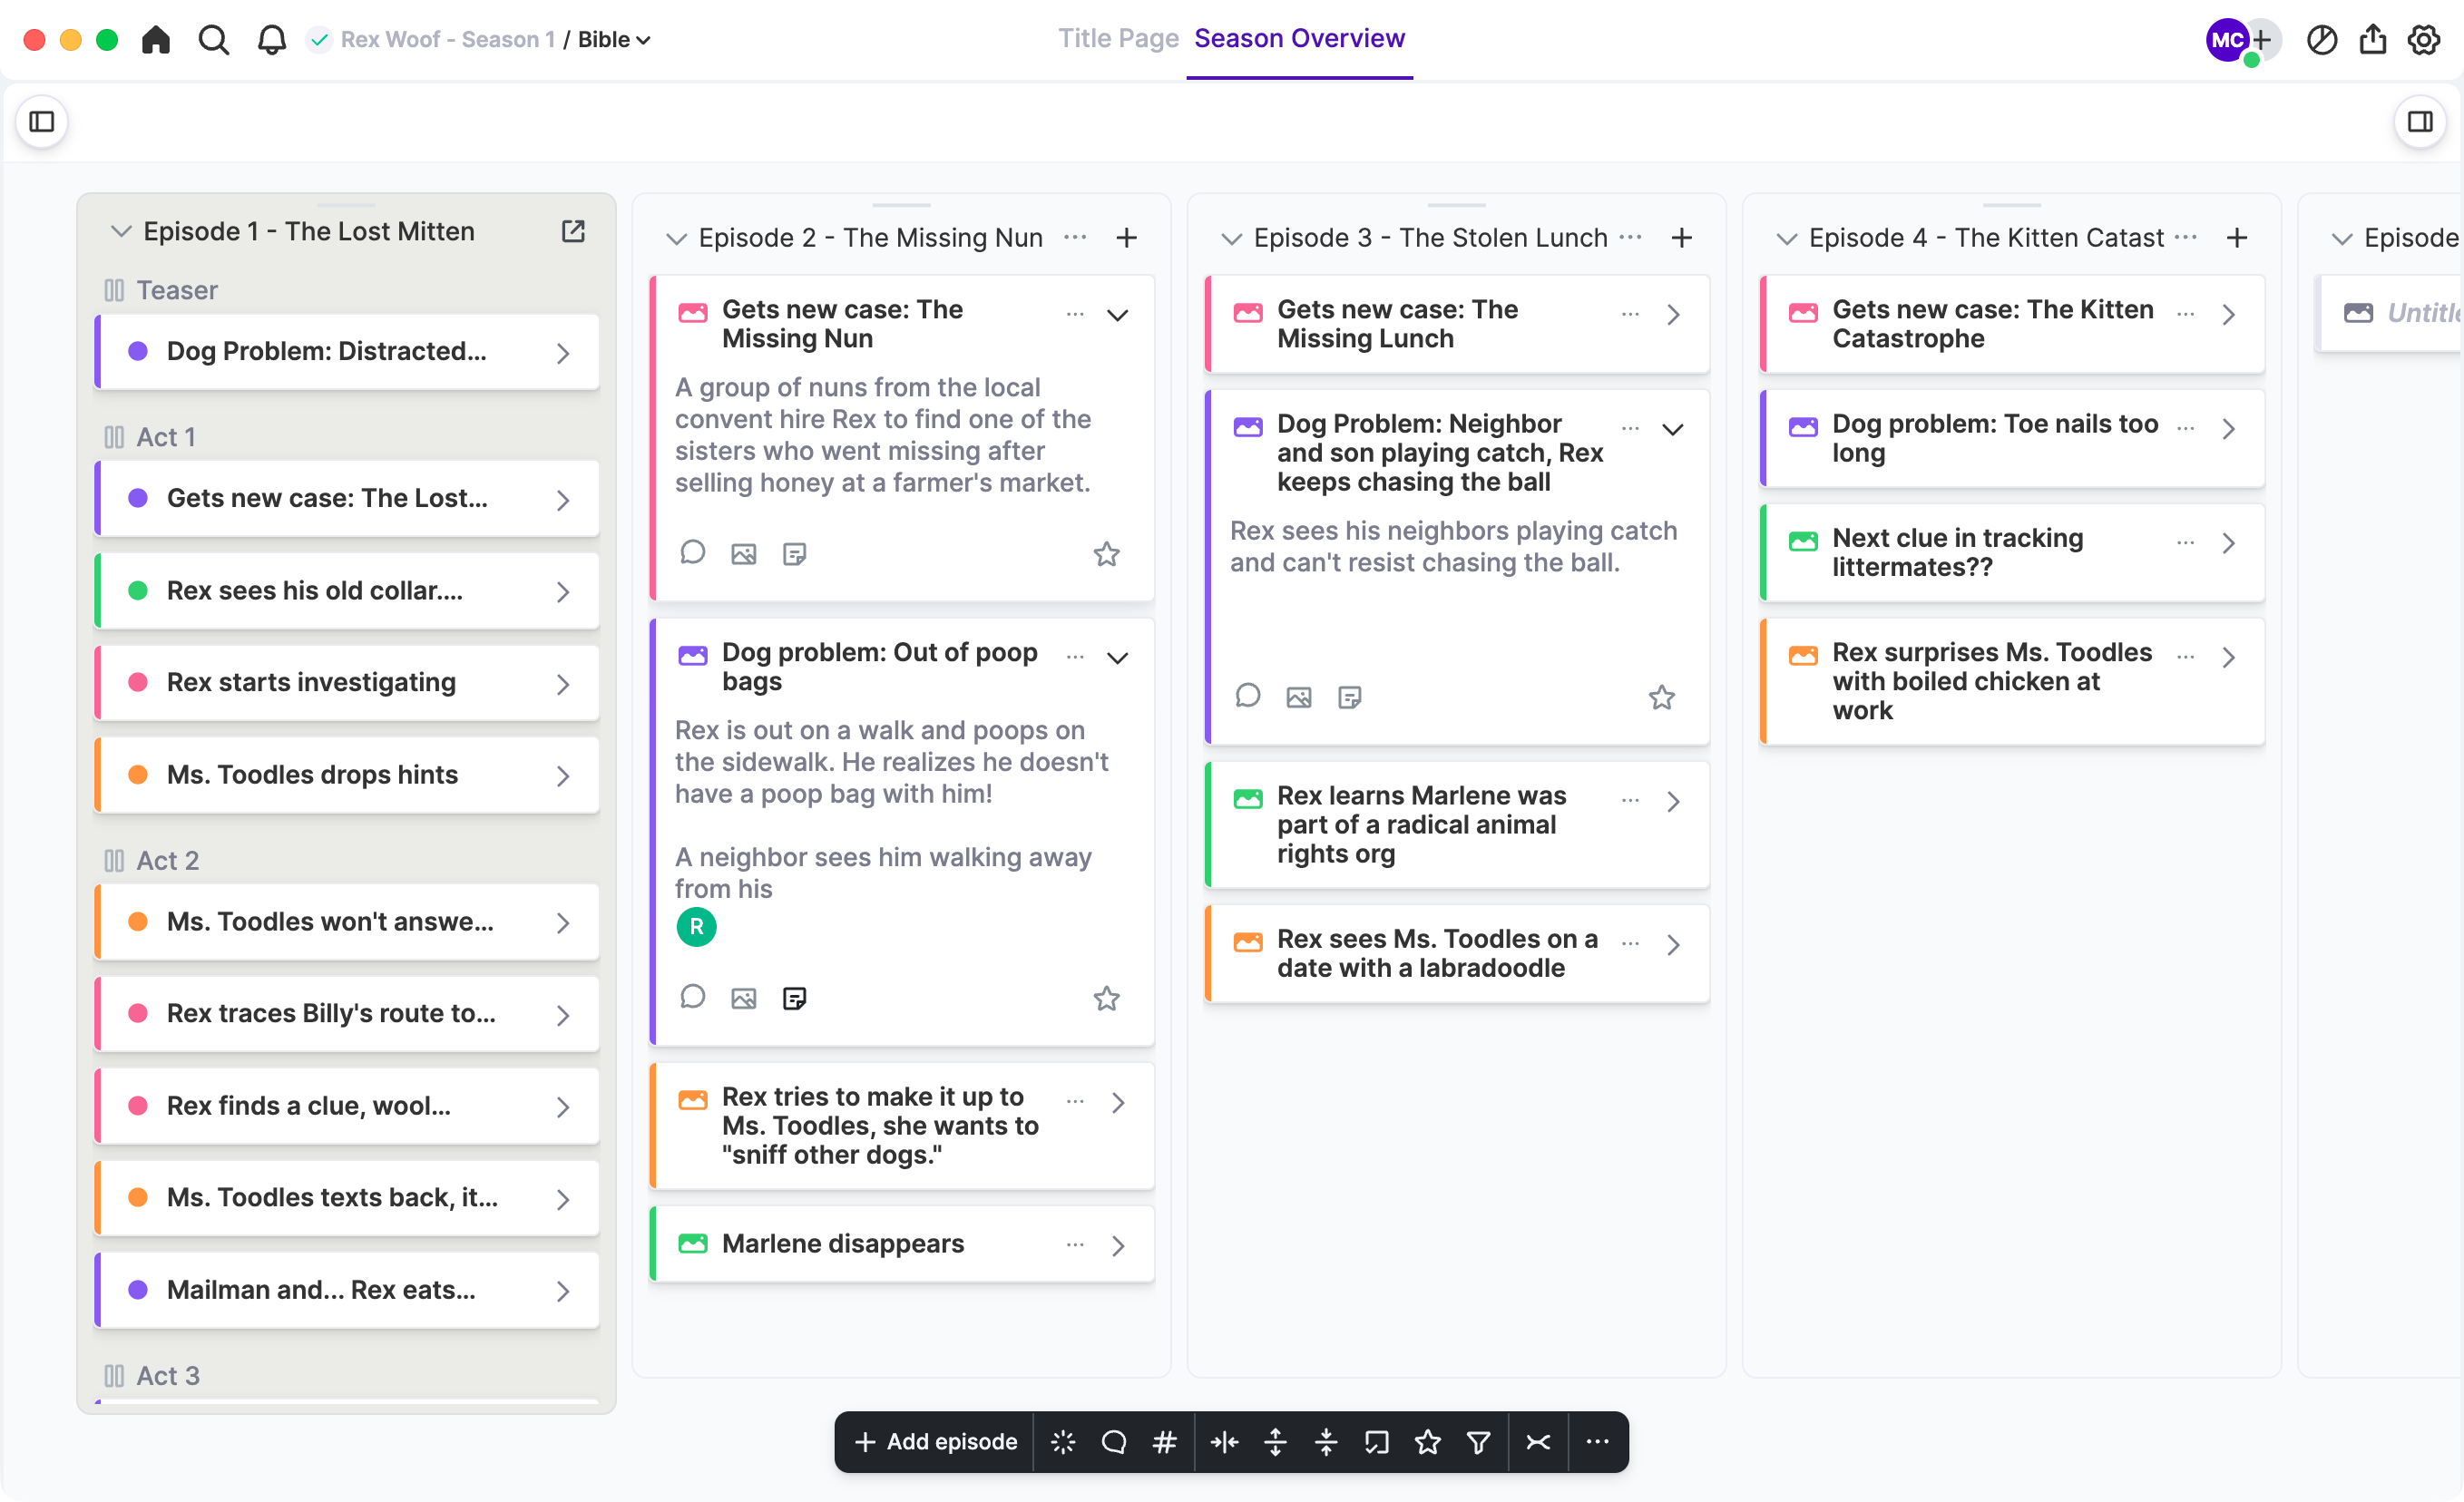Click image icon on Missing Nun card
The image size is (2464, 1502).
click(743, 554)
